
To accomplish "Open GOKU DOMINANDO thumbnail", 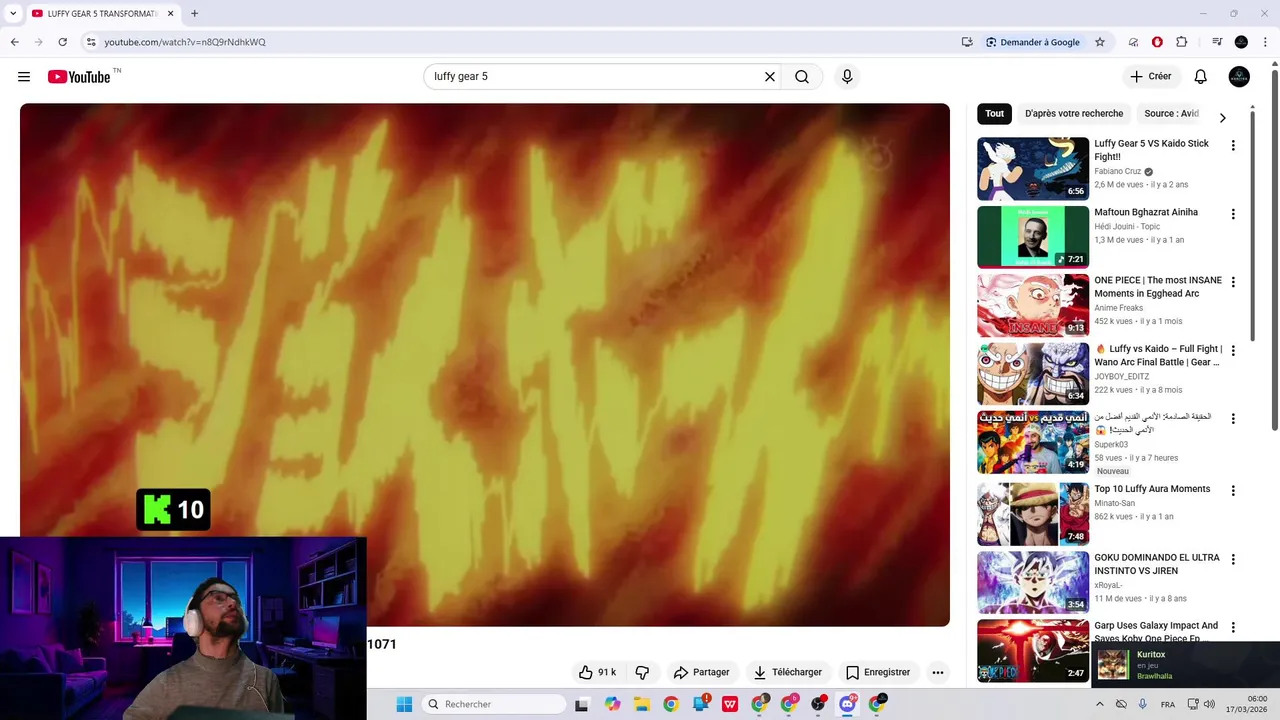I will pyautogui.click(x=1033, y=582).
